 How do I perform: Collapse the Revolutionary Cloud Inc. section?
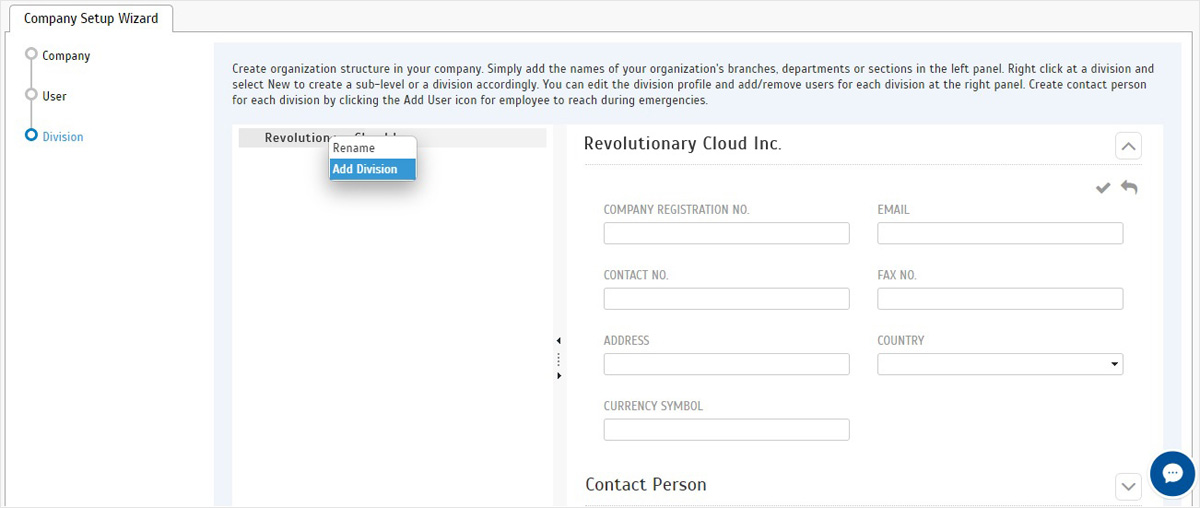pos(1128,146)
